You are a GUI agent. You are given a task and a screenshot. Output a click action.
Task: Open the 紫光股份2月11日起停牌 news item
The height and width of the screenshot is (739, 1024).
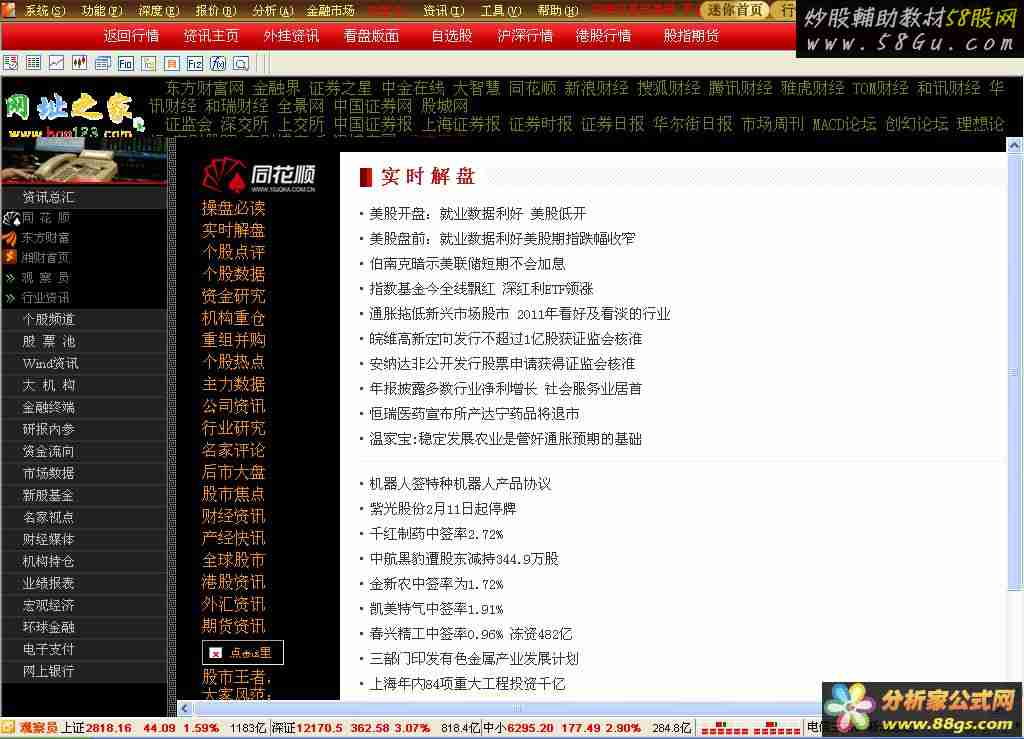[443, 509]
